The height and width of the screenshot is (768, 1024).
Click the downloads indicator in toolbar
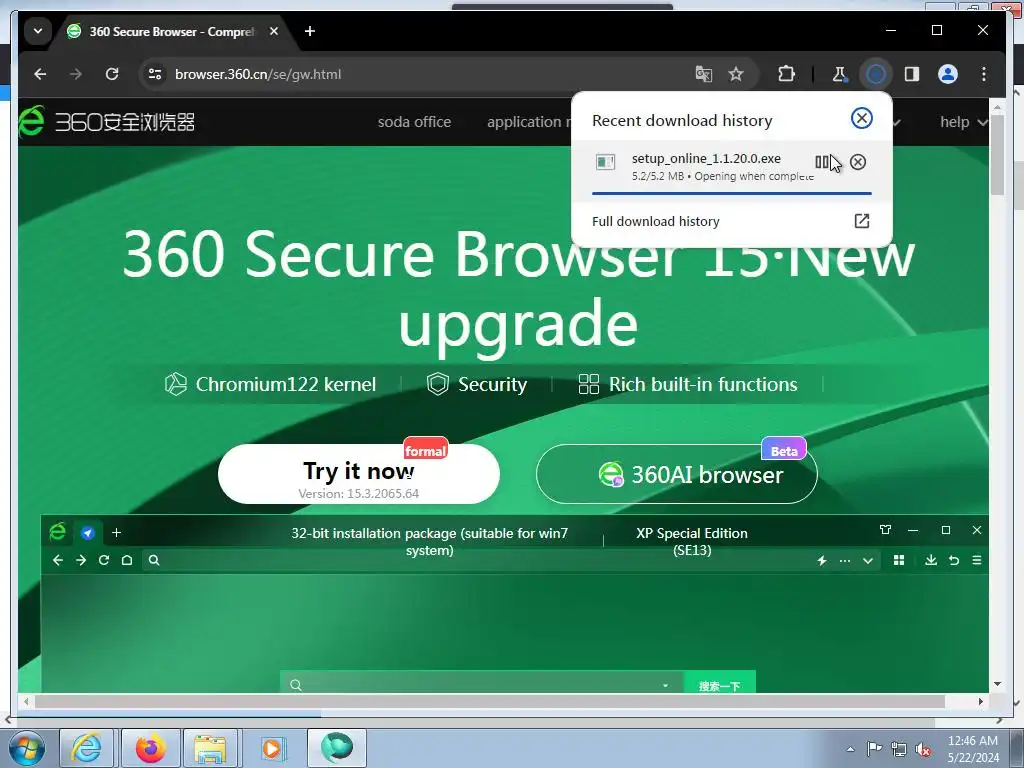point(876,74)
